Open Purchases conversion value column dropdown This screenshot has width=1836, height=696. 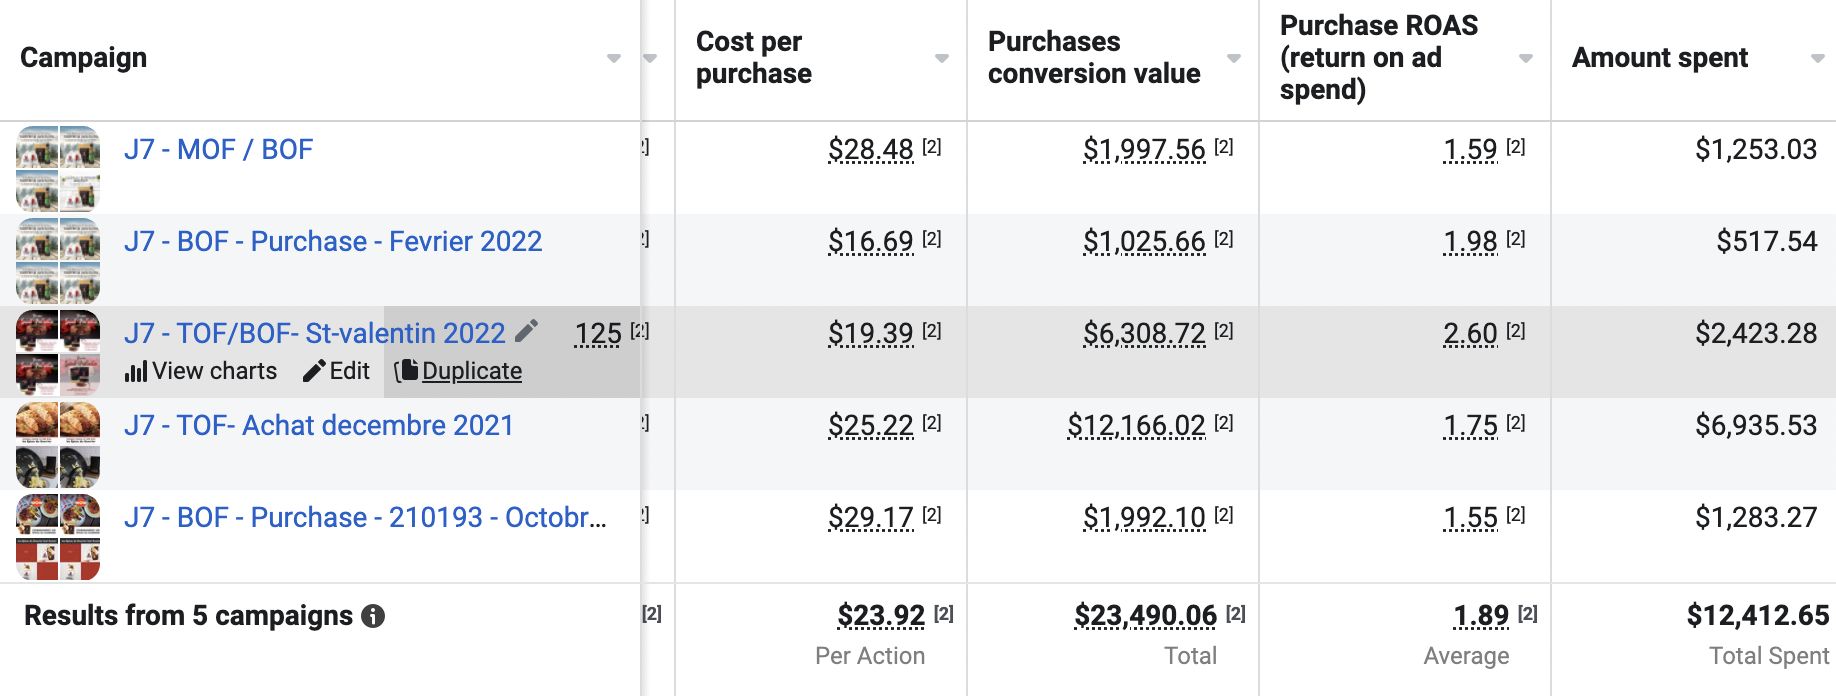(1234, 59)
